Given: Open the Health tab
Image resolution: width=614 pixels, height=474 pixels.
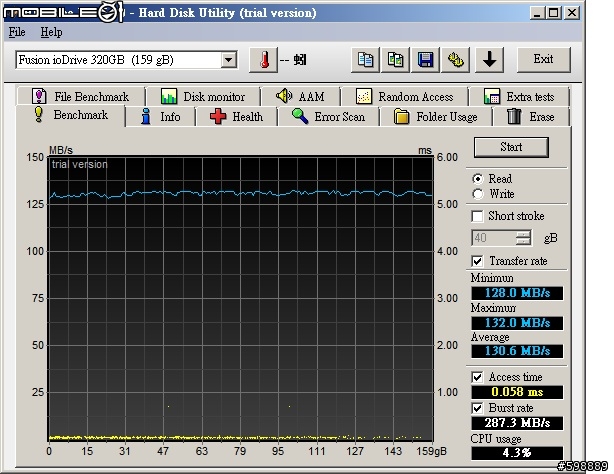Looking at the screenshot, I should [237, 117].
